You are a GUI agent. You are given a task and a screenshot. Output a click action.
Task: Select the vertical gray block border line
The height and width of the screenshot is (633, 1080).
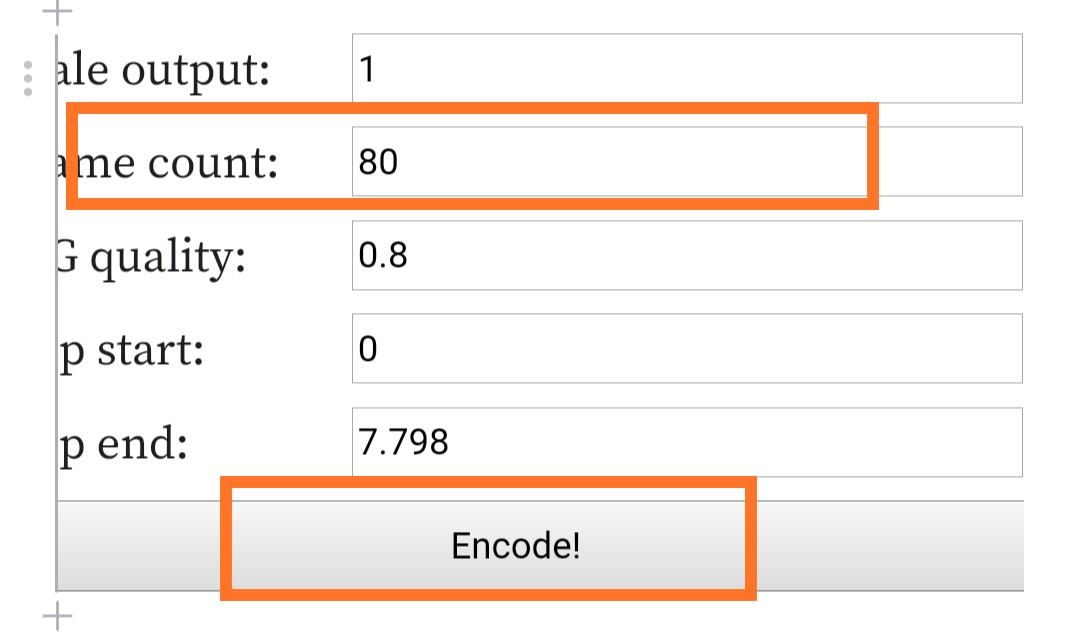click(56, 313)
